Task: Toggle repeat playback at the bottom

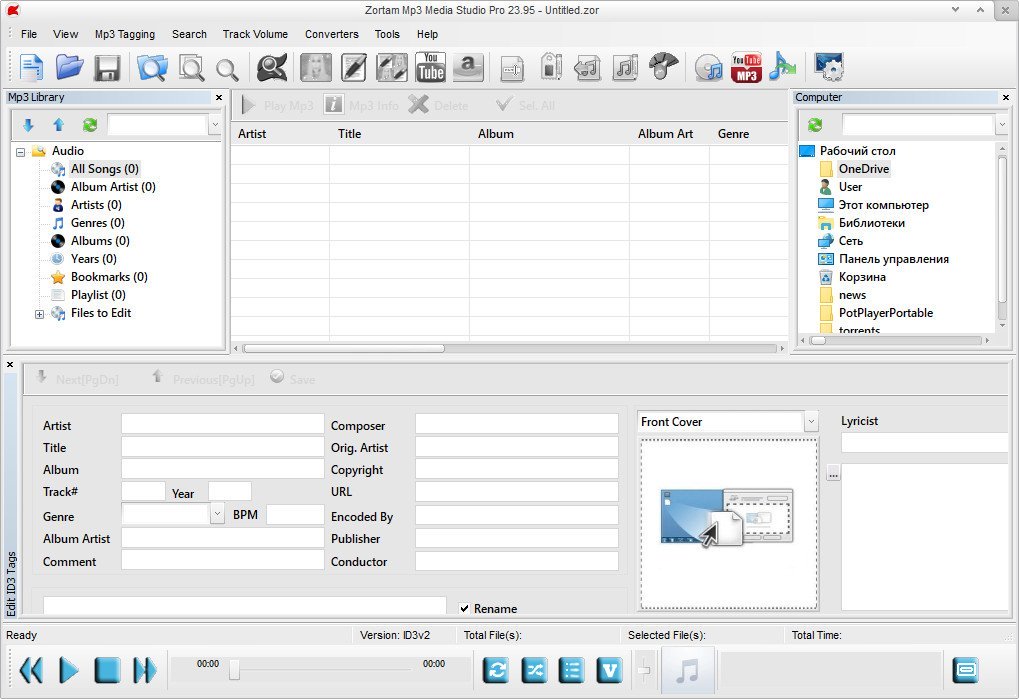Action: click(x=496, y=670)
